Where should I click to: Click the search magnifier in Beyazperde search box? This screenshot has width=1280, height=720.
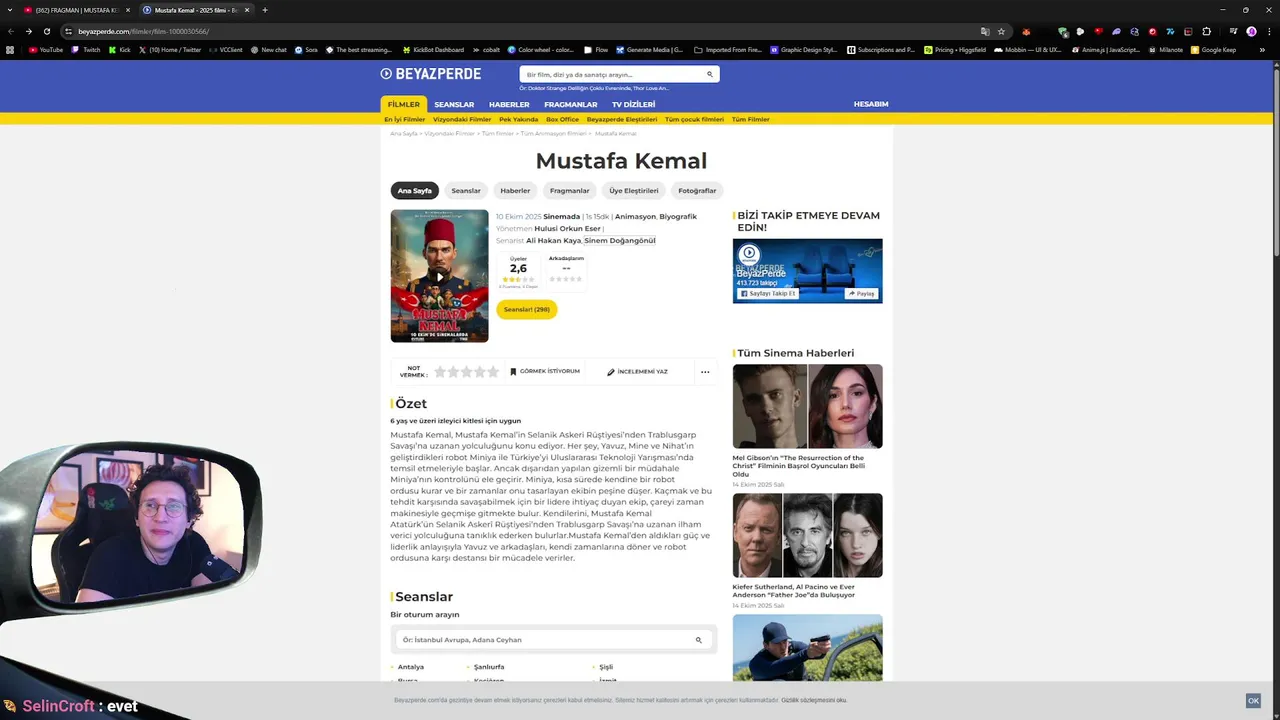point(710,74)
